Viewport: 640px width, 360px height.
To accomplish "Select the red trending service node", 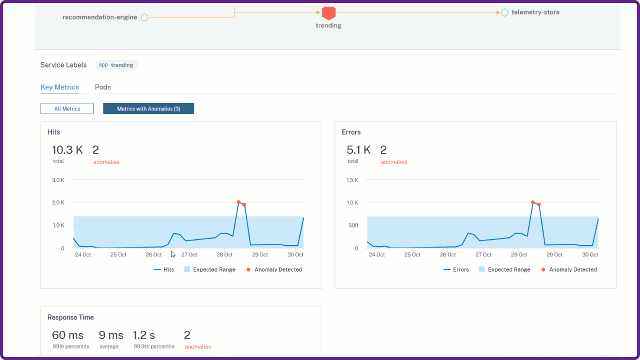I will (x=329, y=13).
